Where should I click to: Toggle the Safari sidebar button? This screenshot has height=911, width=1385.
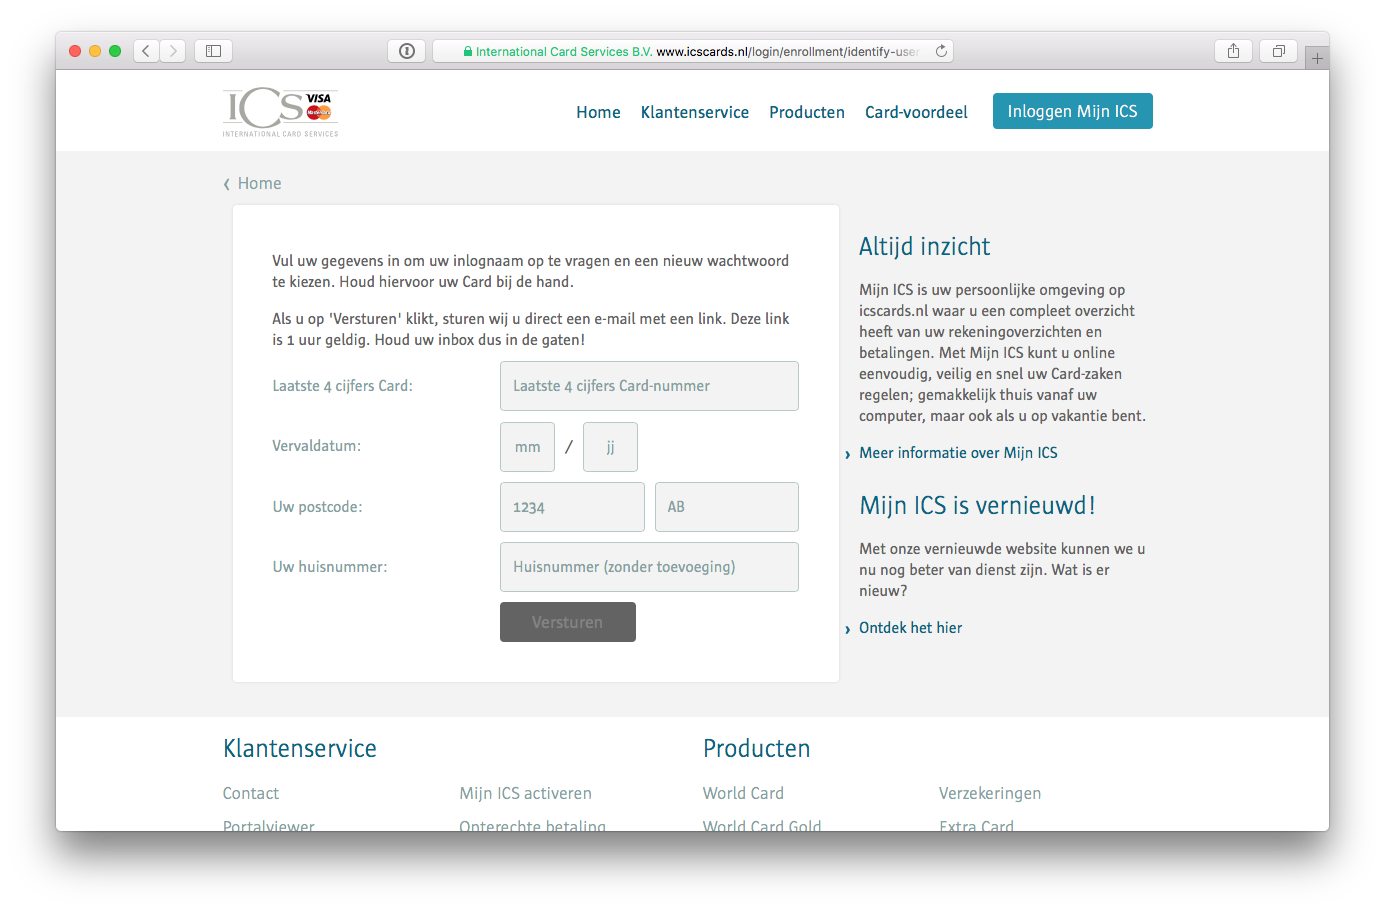(213, 51)
